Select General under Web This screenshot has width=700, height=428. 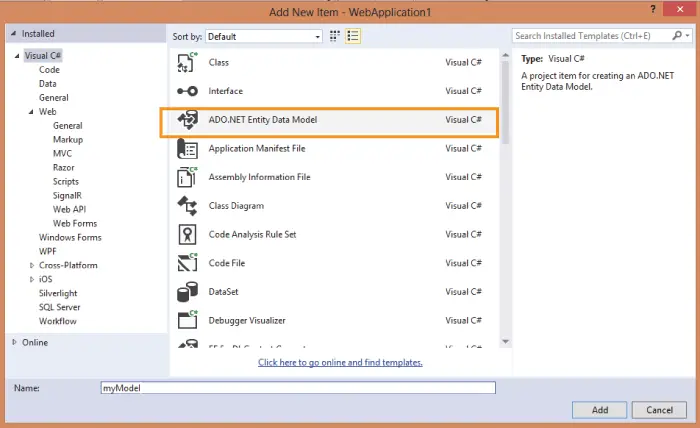coord(67,125)
